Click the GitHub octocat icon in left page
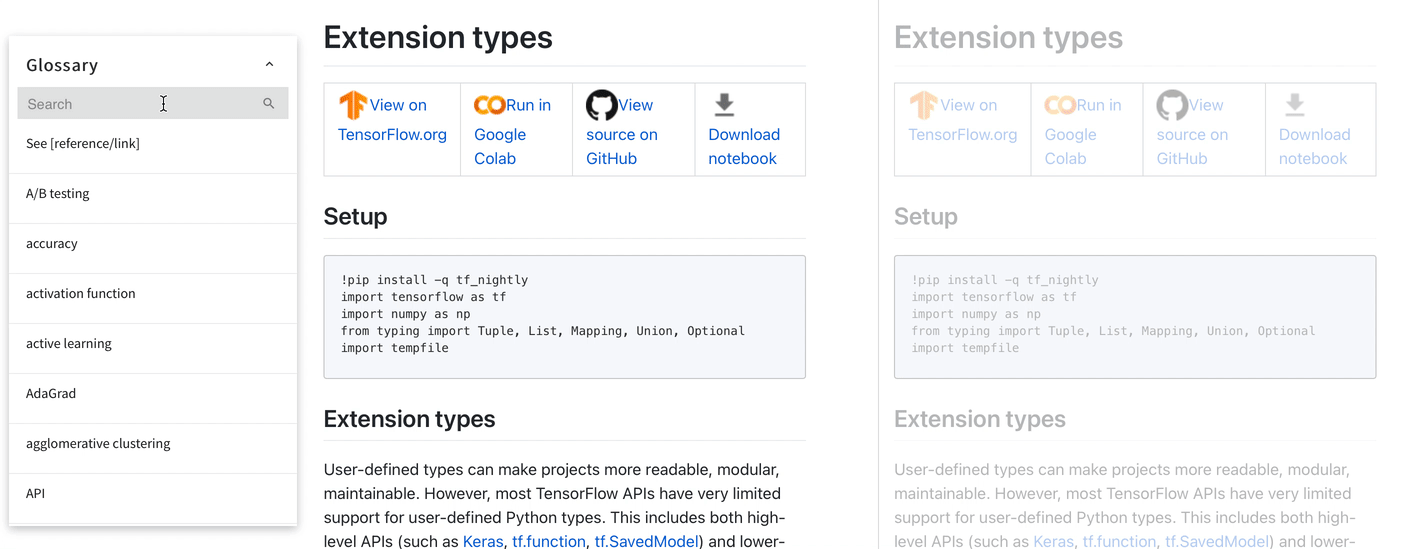 601,105
